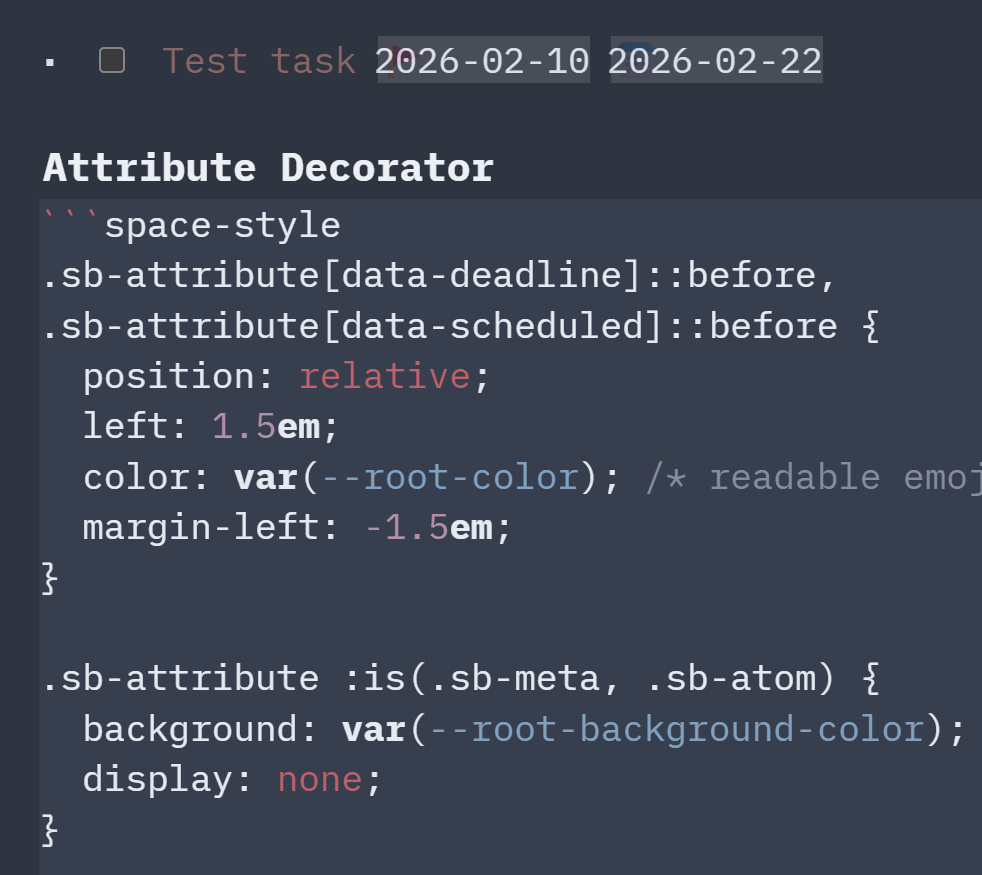The height and width of the screenshot is (875, 982).
Task: Click the "readable emoj" CSS comment
Action: click(x=812, y=478)
